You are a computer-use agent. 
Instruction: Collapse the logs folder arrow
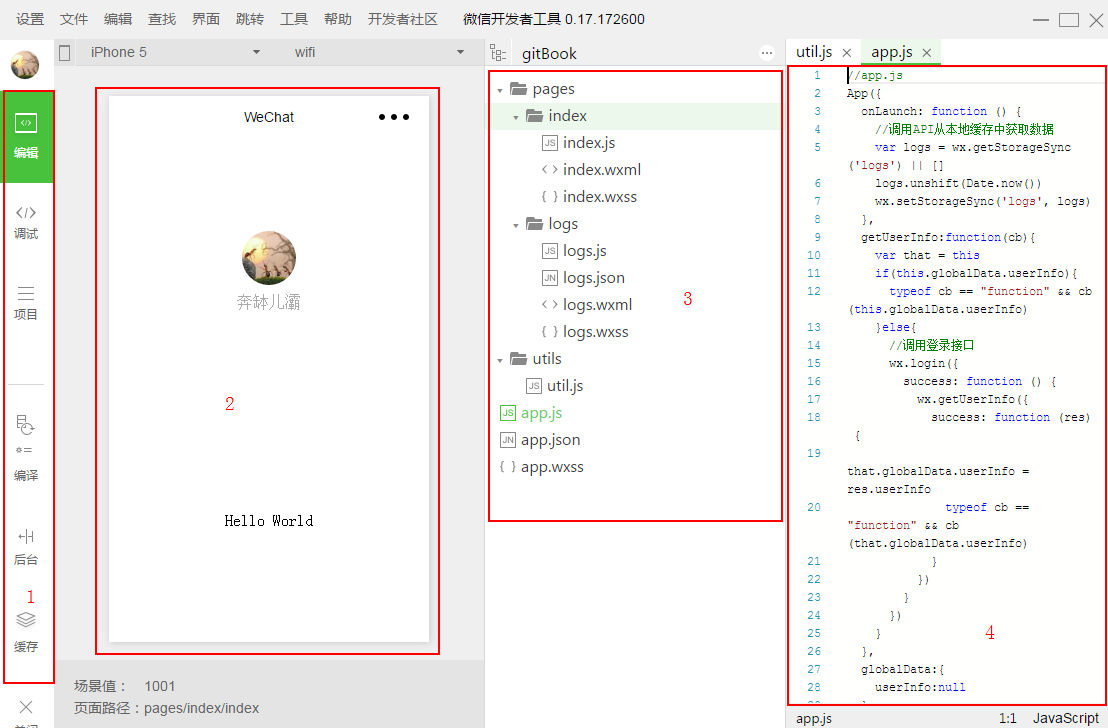516,225
